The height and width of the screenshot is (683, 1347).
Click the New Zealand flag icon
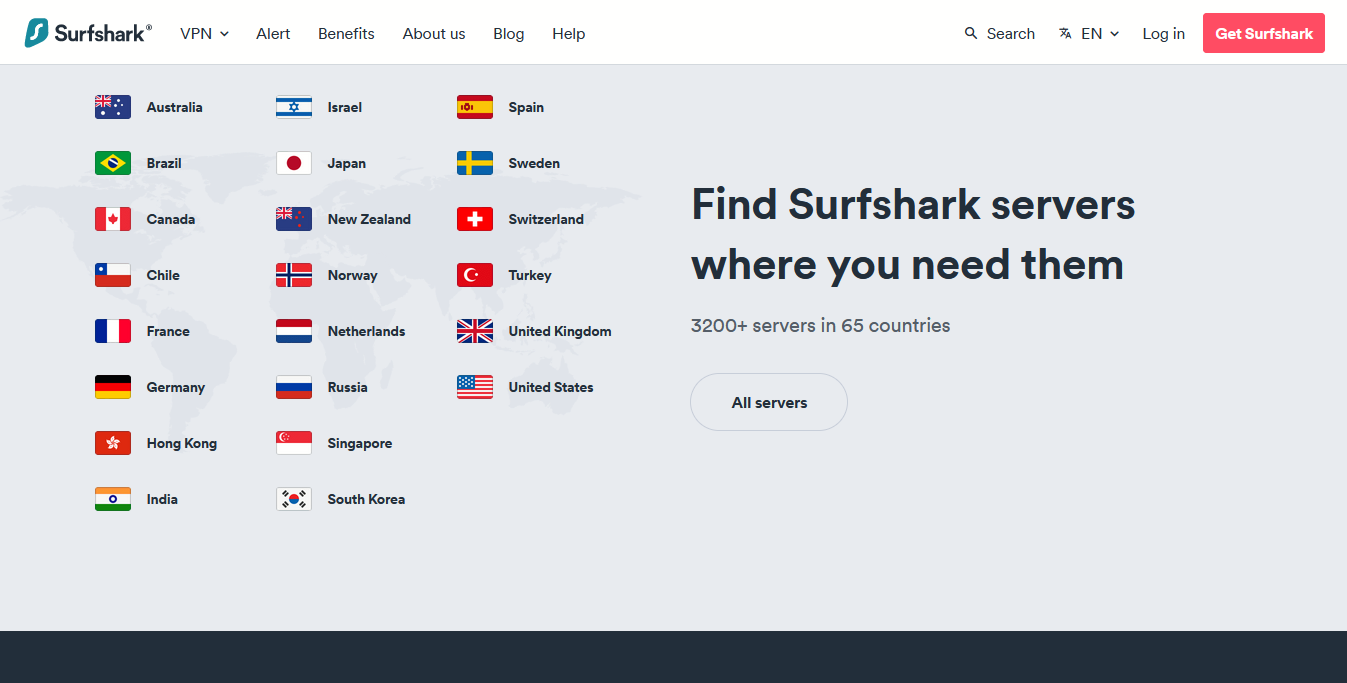tap(294, 219)
